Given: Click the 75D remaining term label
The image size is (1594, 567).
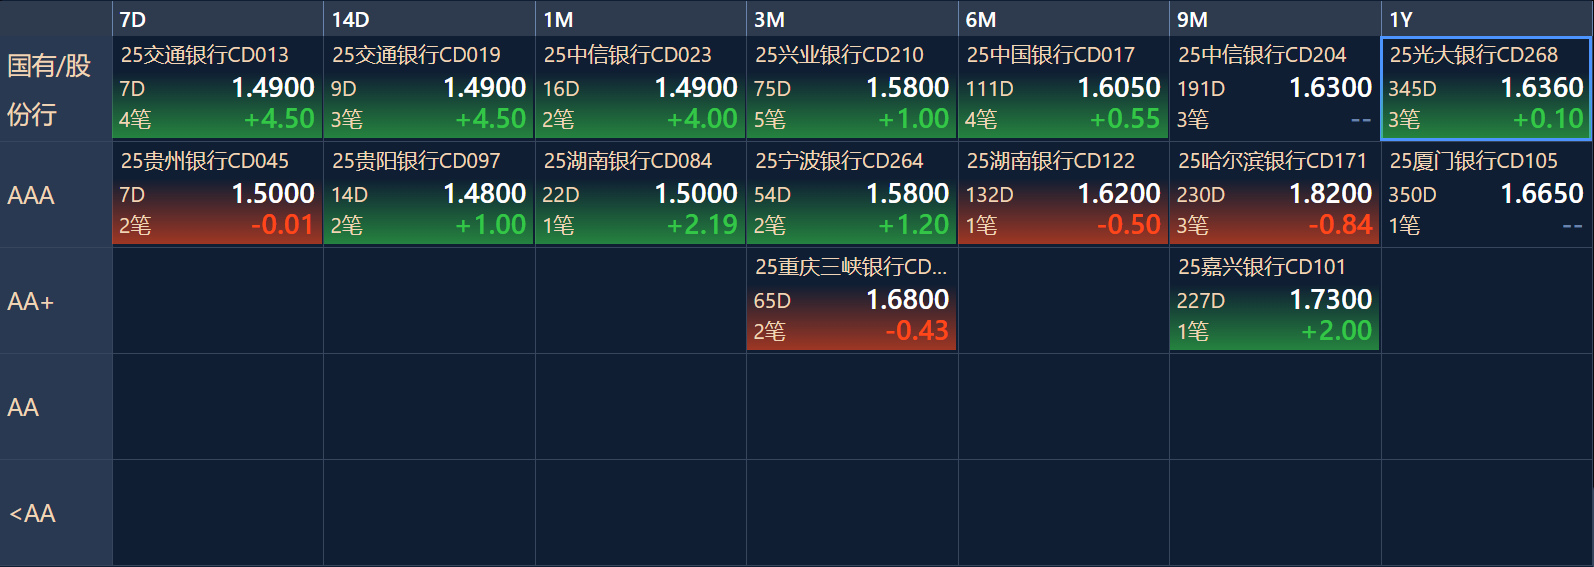Looking at the screenshot, I should [x=772, y=89].
